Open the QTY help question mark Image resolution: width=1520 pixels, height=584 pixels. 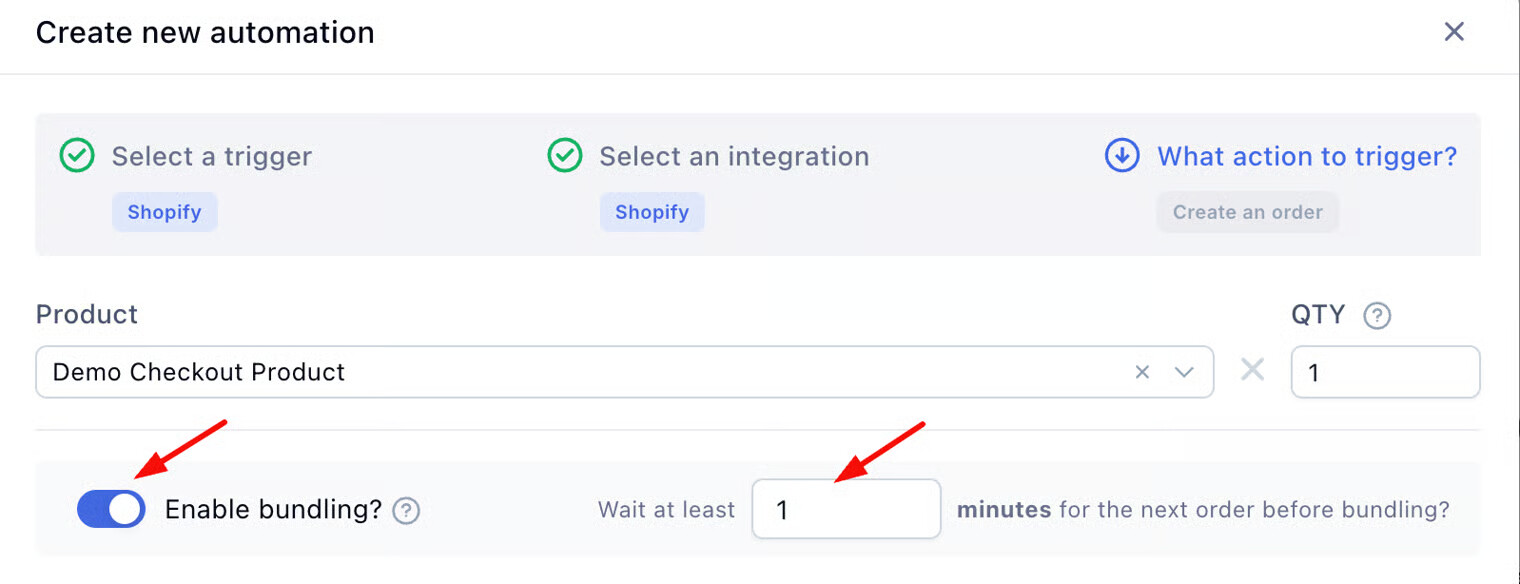[x=1377, y=316]
